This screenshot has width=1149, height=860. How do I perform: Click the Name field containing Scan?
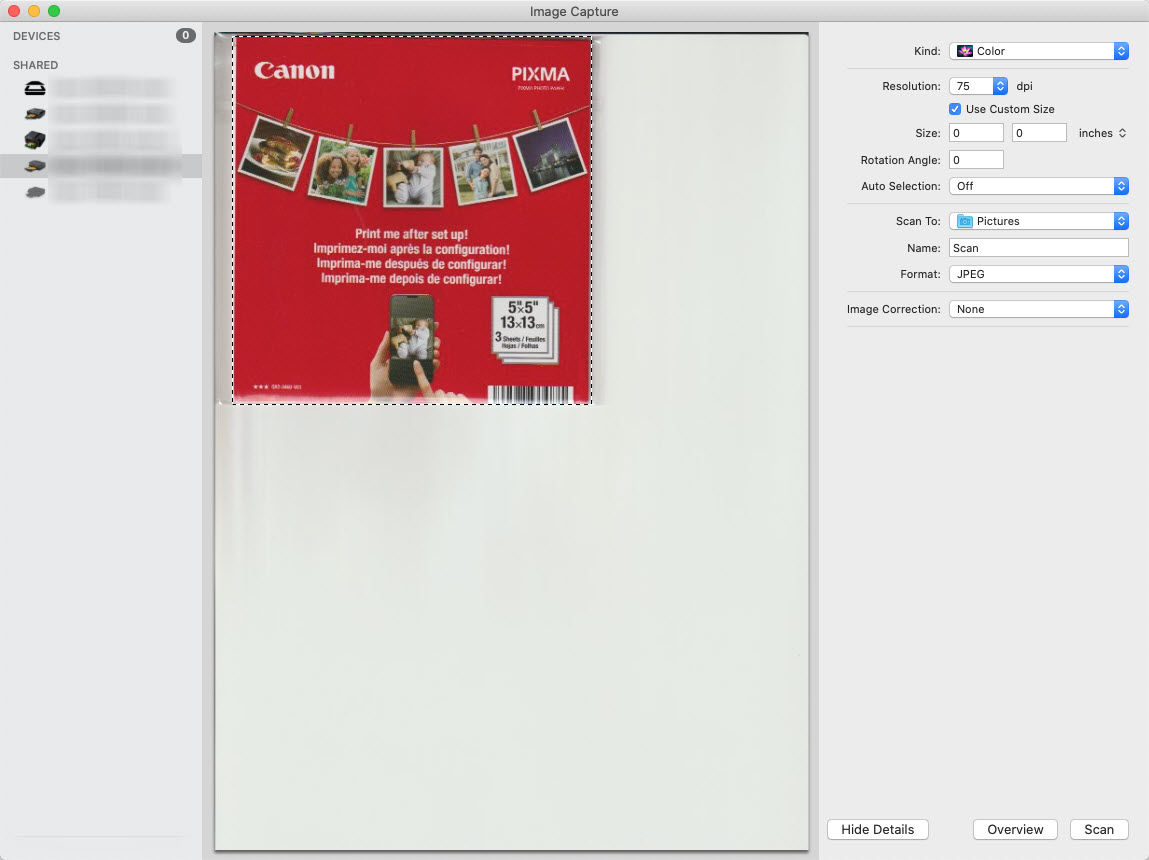click(1038, 247)
